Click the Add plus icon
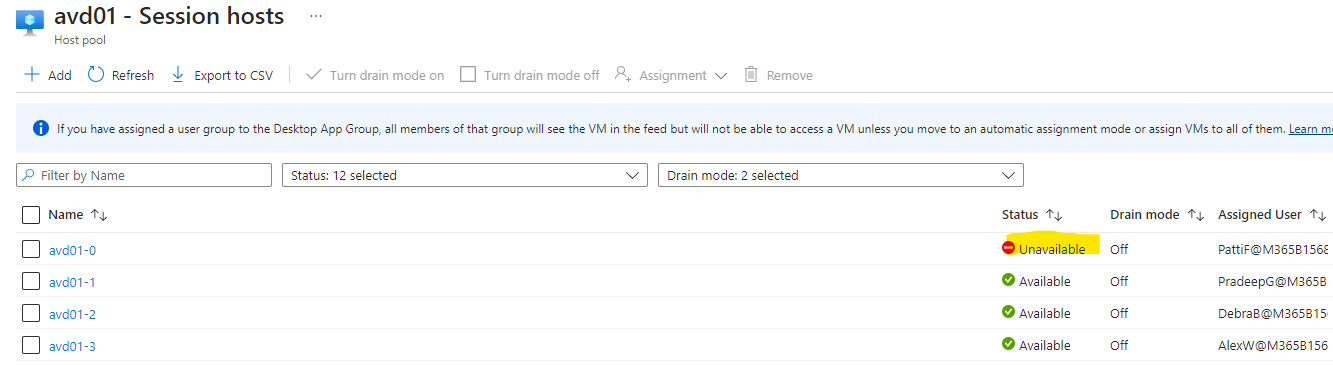 (x=31, y=75)
